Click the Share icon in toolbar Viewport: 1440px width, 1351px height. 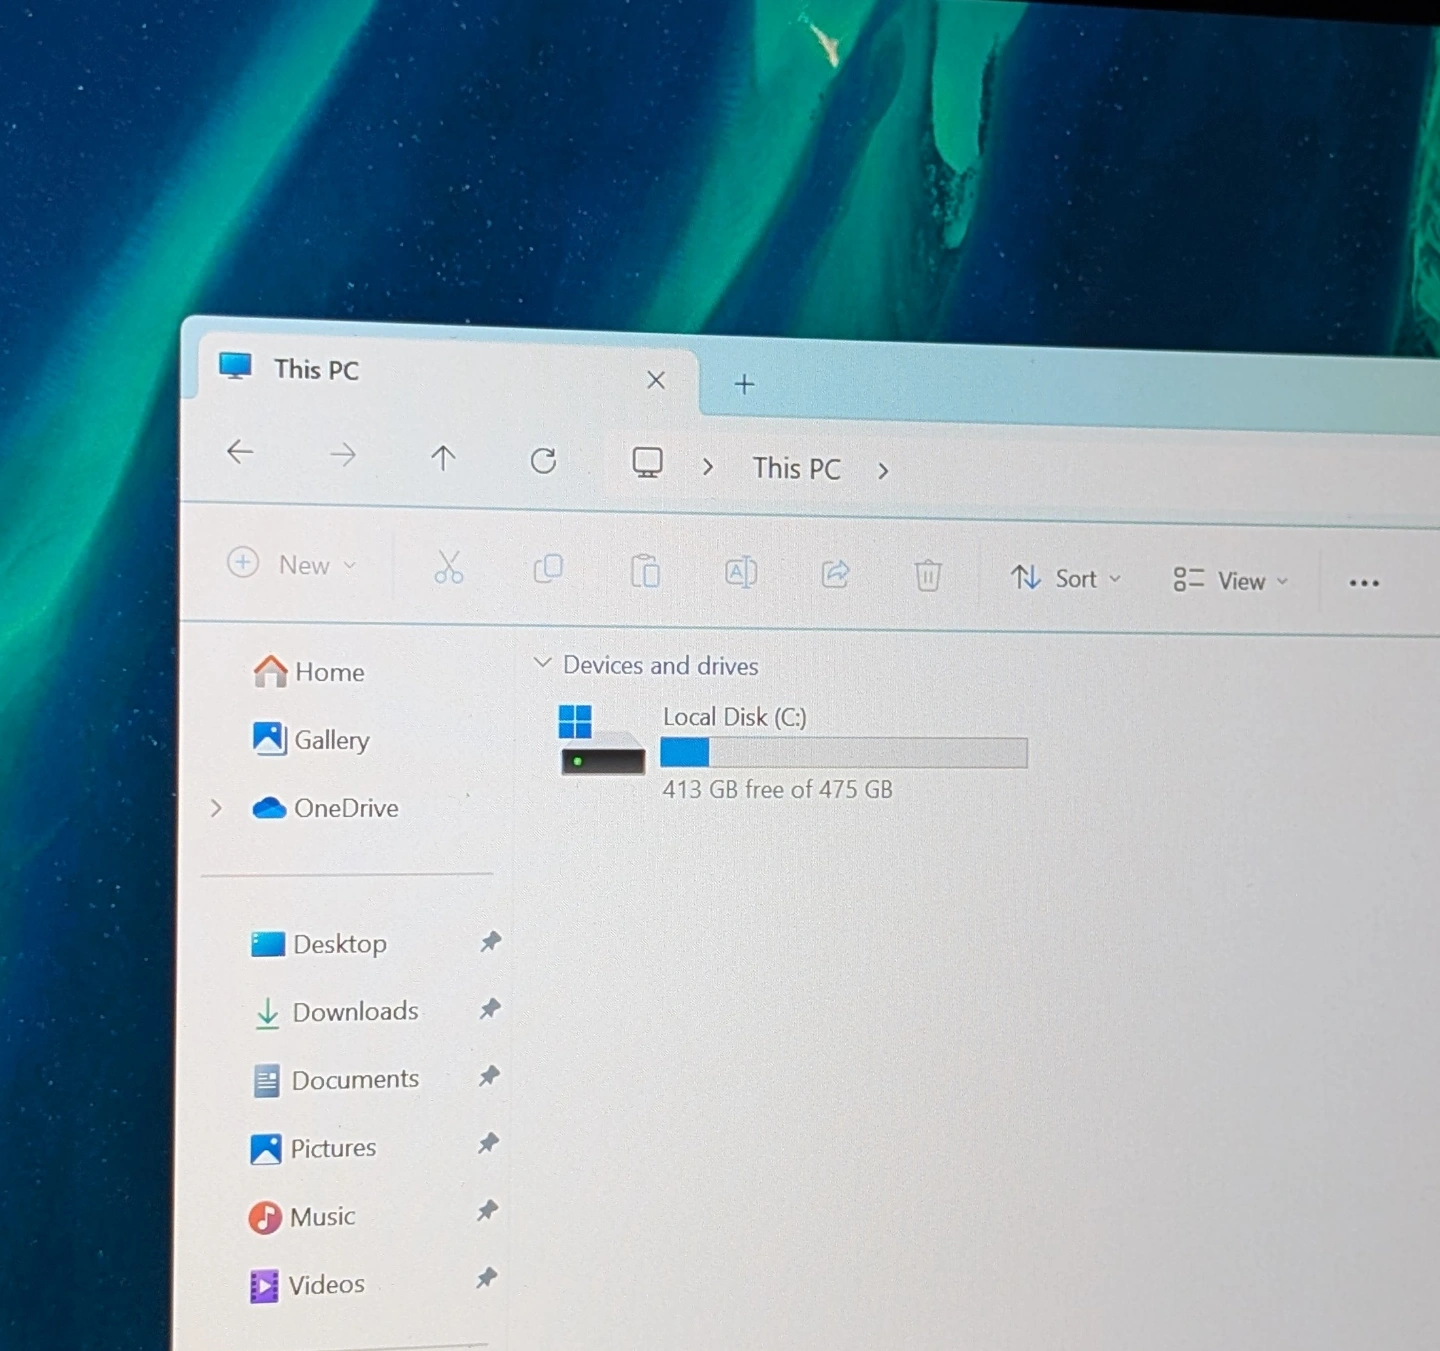pyautogui.click(x=835, y=574)
